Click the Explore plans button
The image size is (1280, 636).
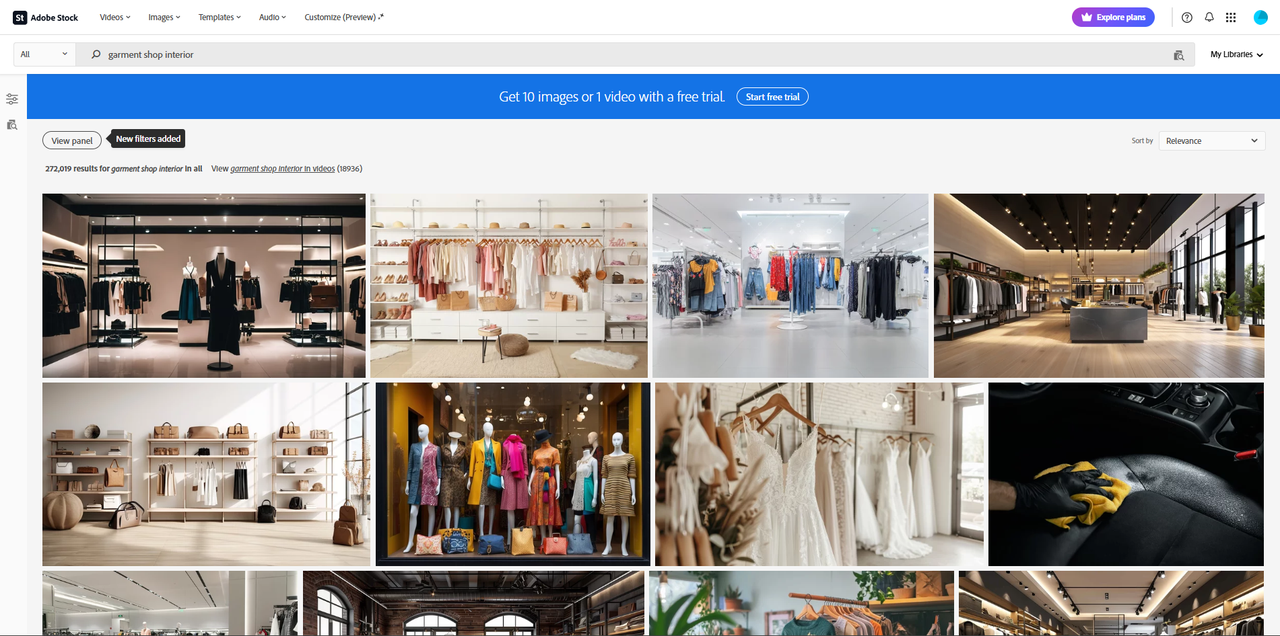point(1113,17)
